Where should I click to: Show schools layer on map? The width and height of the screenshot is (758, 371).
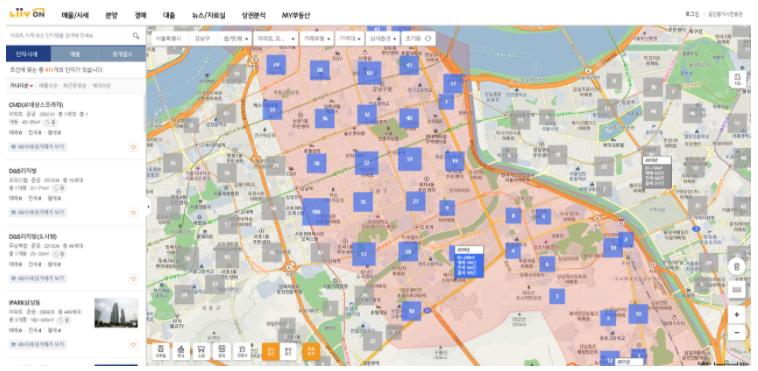(181, 351)
